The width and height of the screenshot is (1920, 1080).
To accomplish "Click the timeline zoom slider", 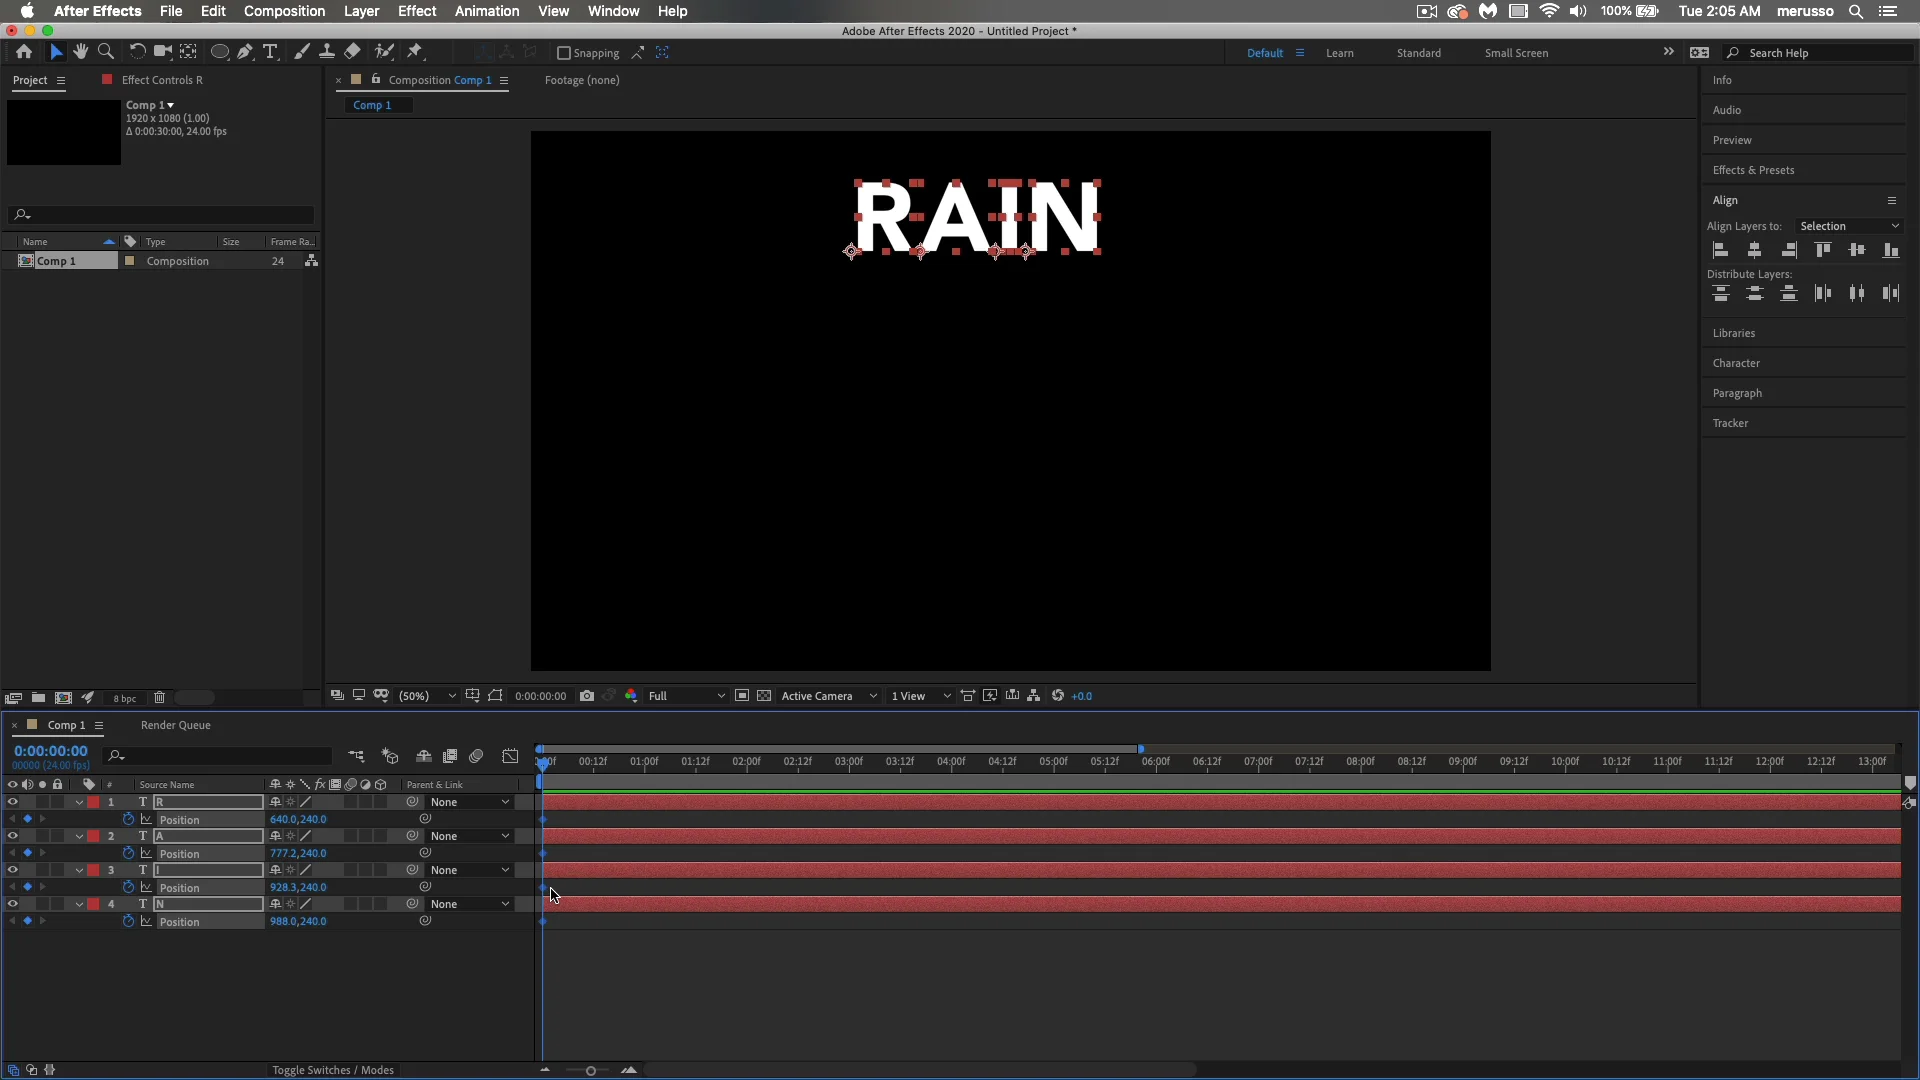I will (x=590, y=1071).
